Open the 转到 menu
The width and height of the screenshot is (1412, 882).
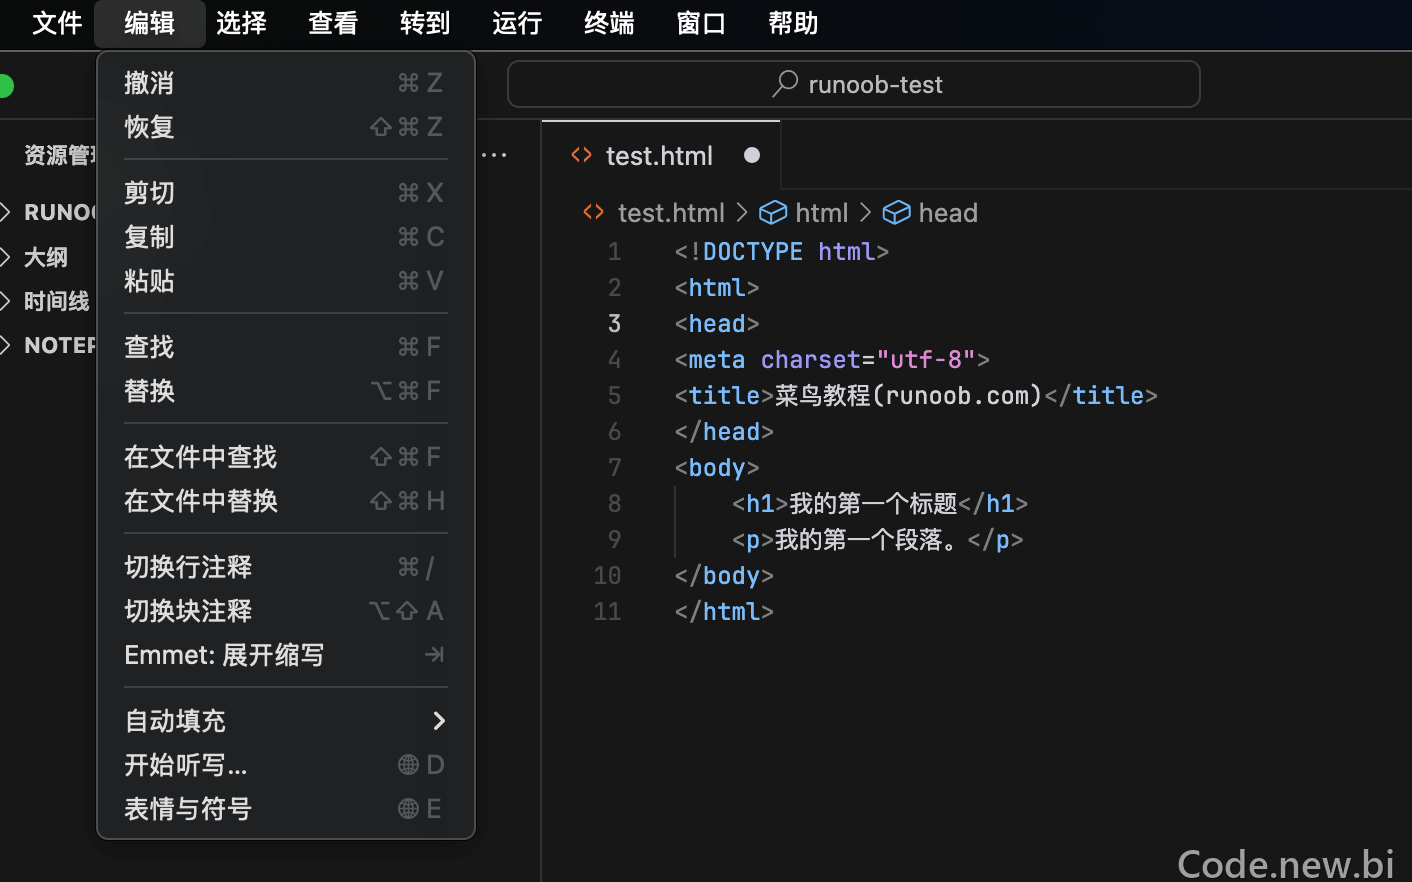426,23
